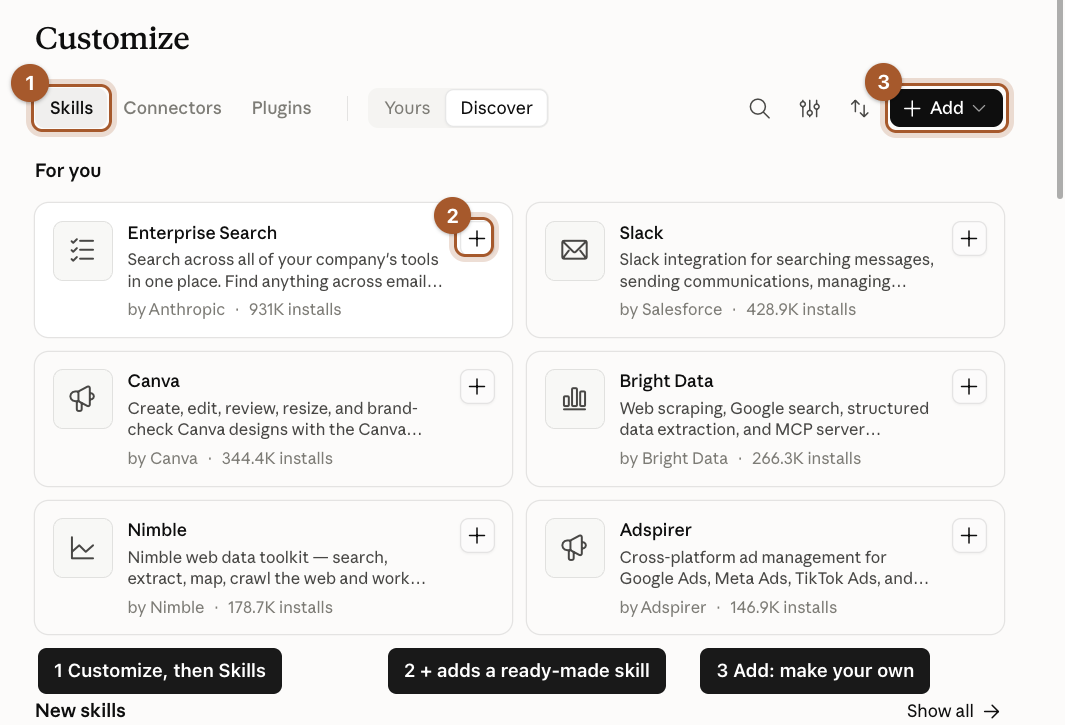Open the Canva skill title
Image resolution: width=1065 pixels, height=725 pixels.
coord(154,381)
